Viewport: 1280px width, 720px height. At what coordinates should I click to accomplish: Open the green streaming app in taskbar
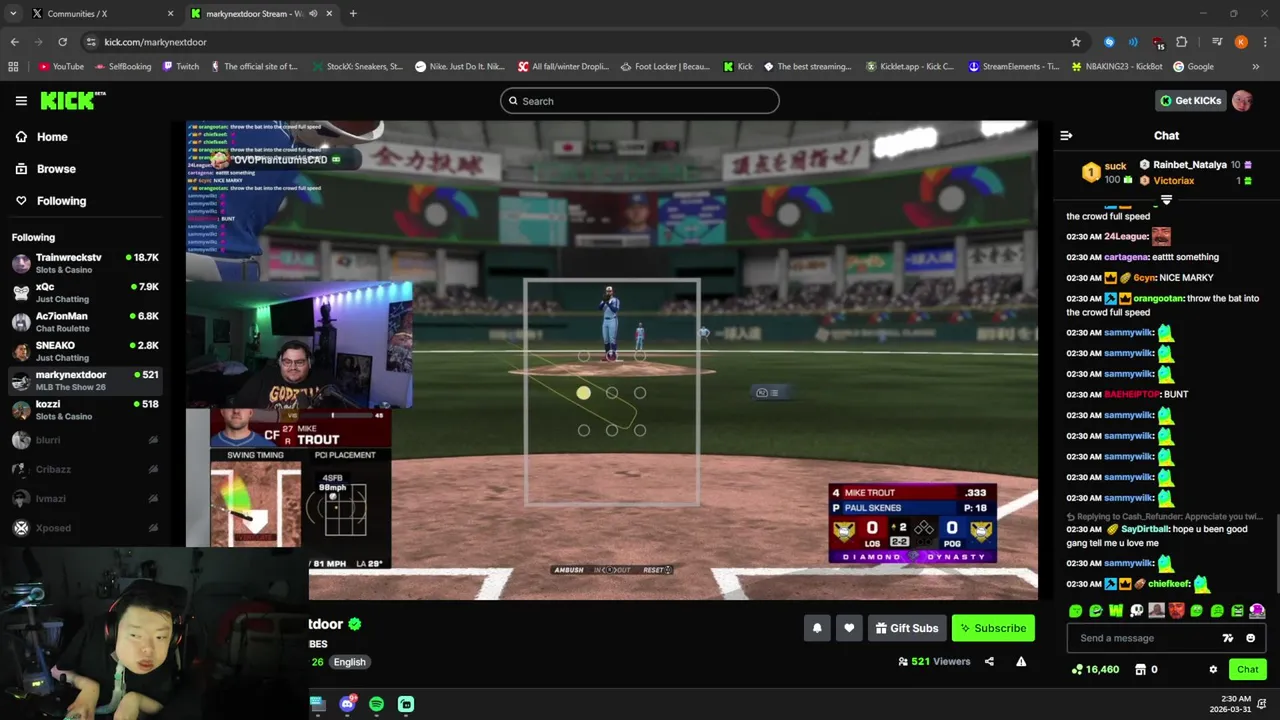point(406,704)
